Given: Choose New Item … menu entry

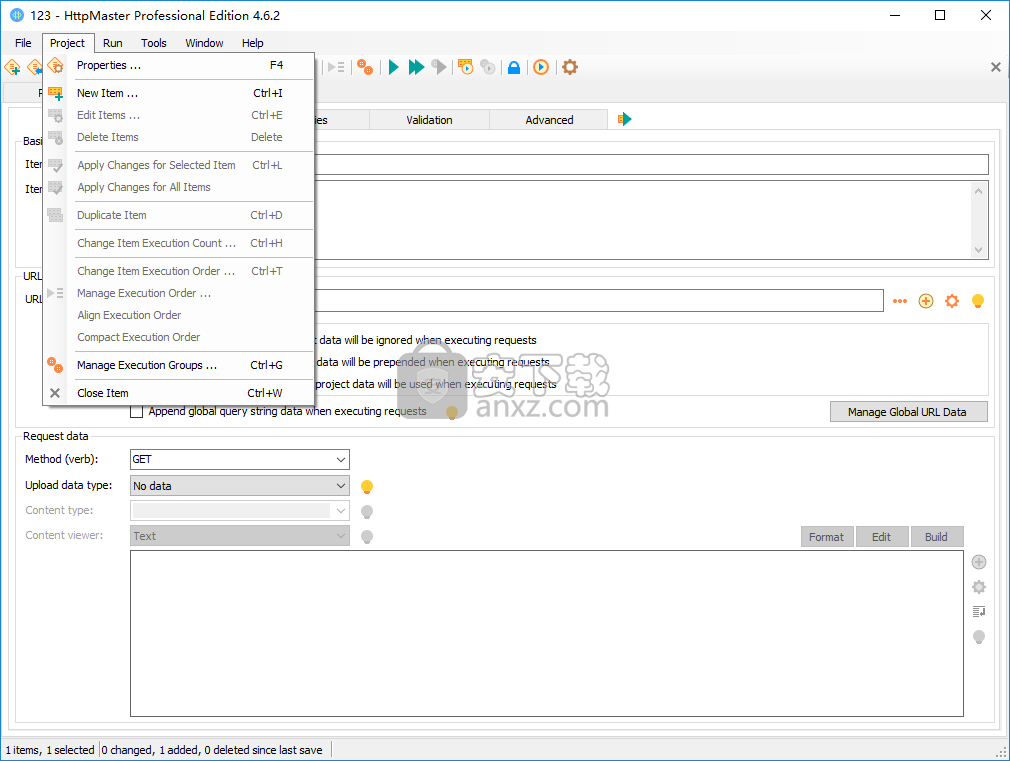Looking at the screenshot, I should [x=179, y=93].
